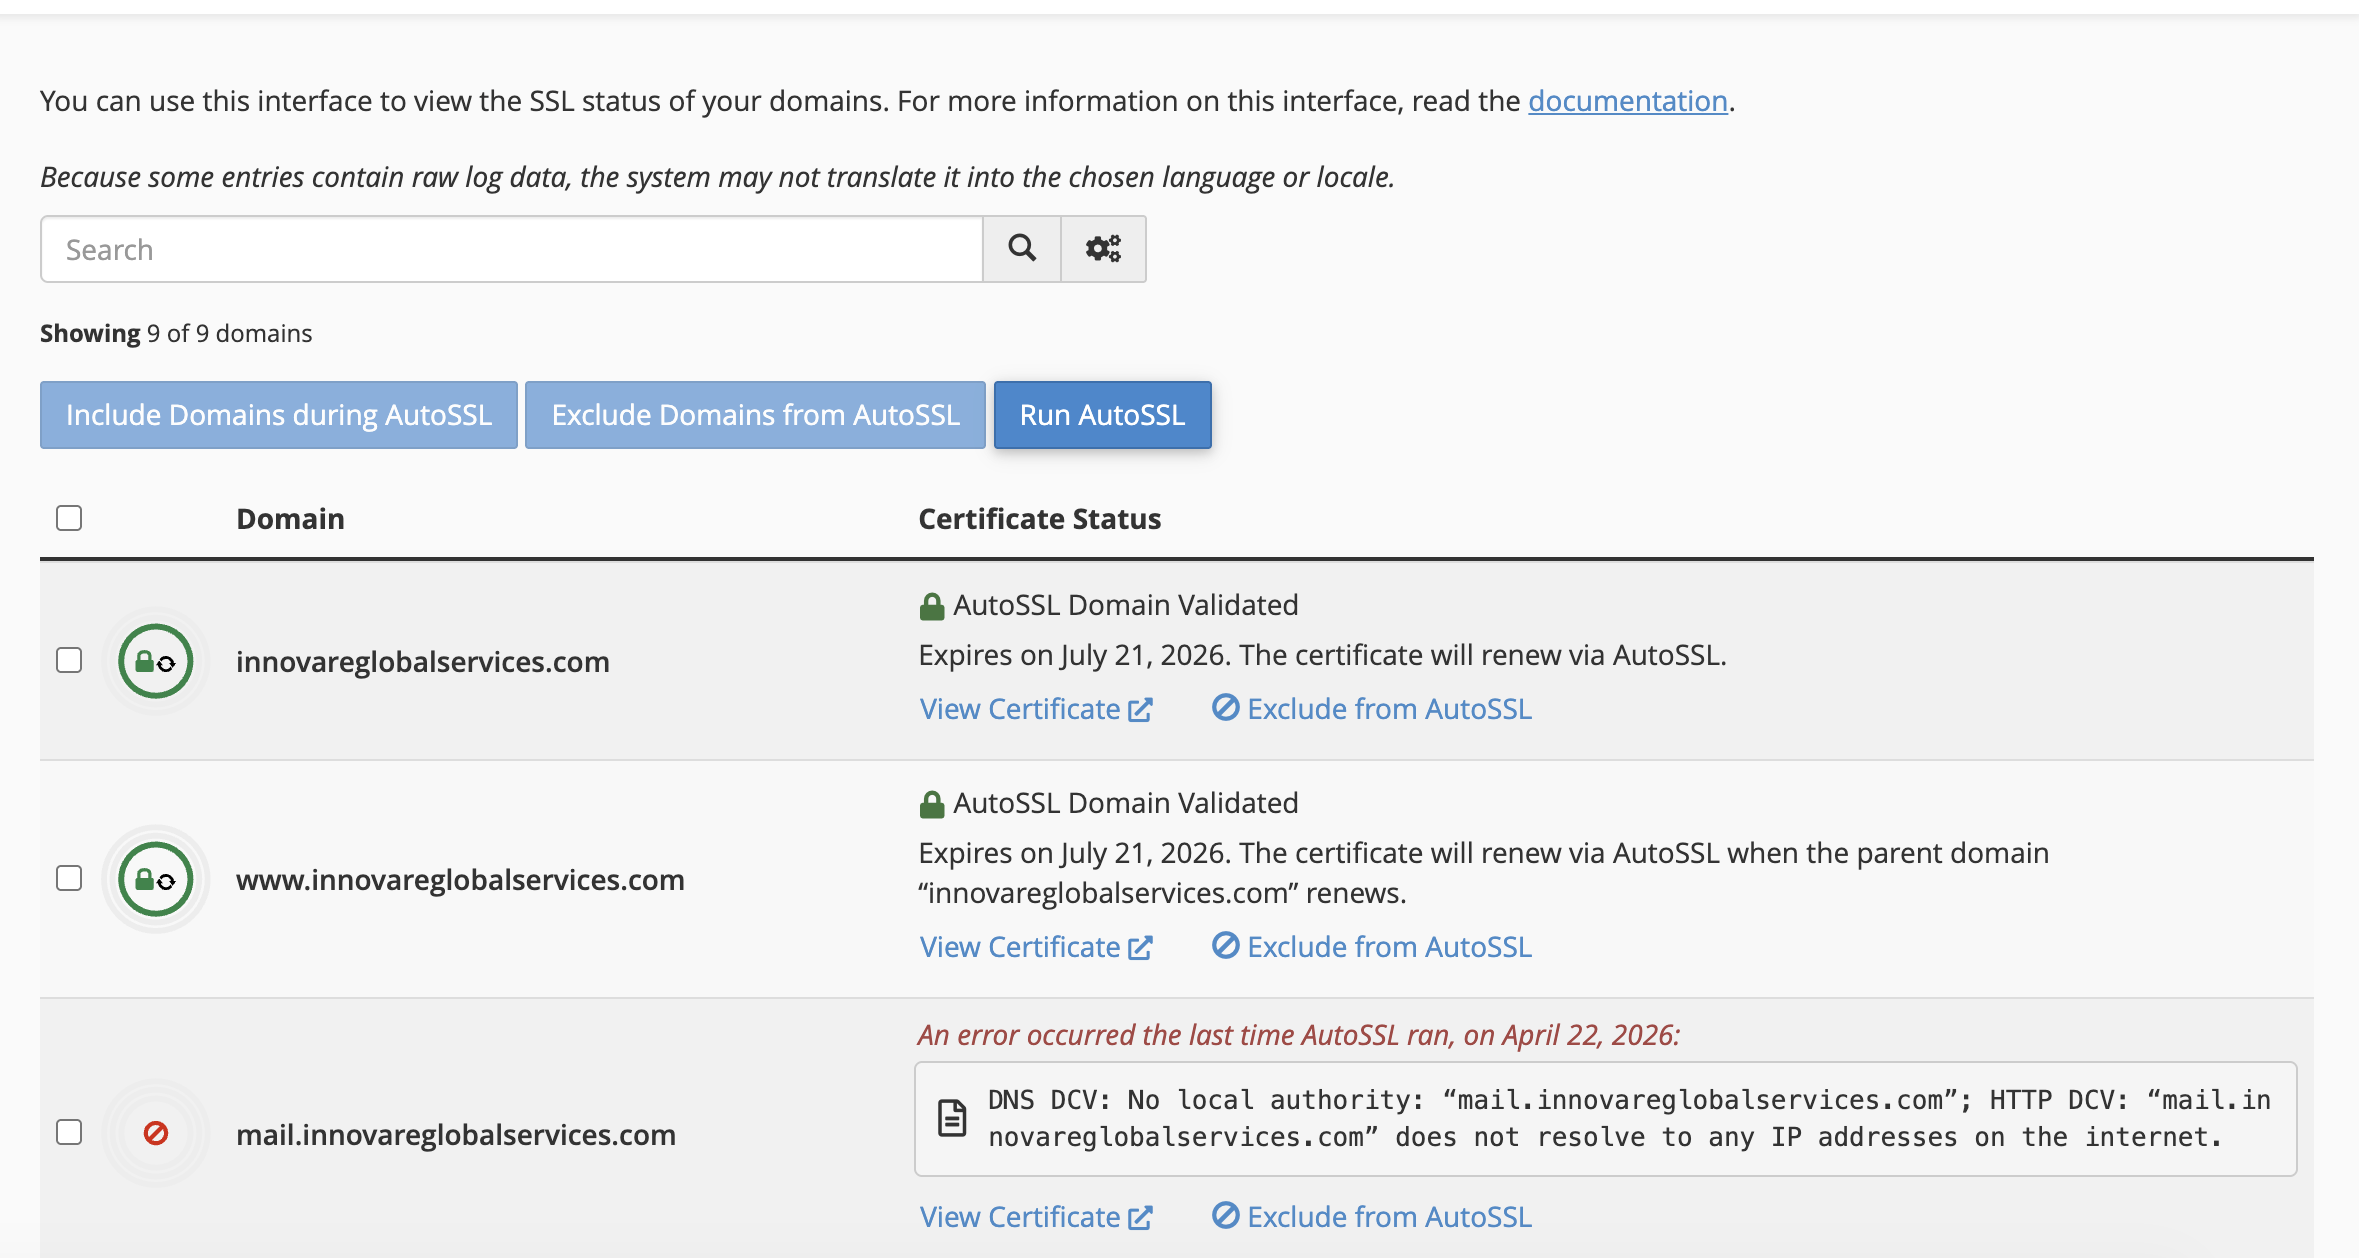Open the documentation link
Screen dimensions: 2359x1258
[x=1627, y=101]
